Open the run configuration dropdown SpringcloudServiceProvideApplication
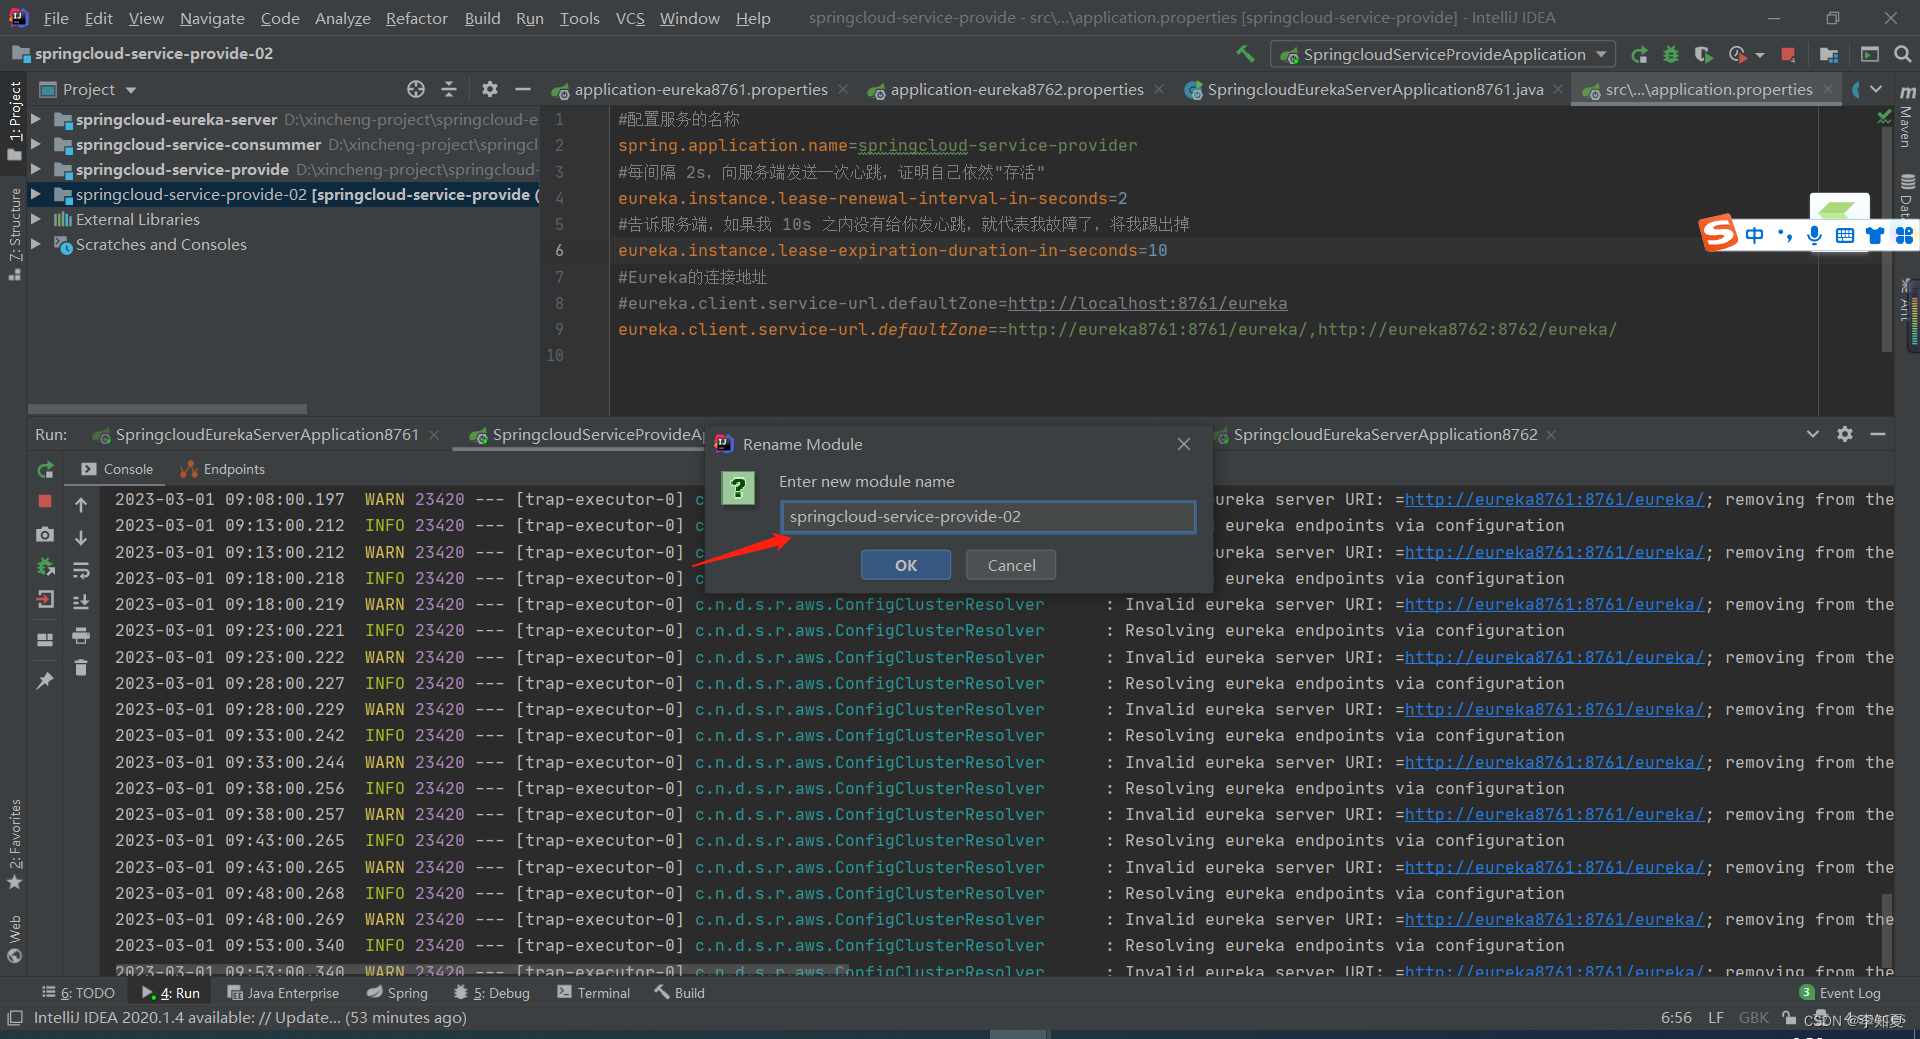Viewport: 1920px width, 1039px height. [x=1443, y=54]
